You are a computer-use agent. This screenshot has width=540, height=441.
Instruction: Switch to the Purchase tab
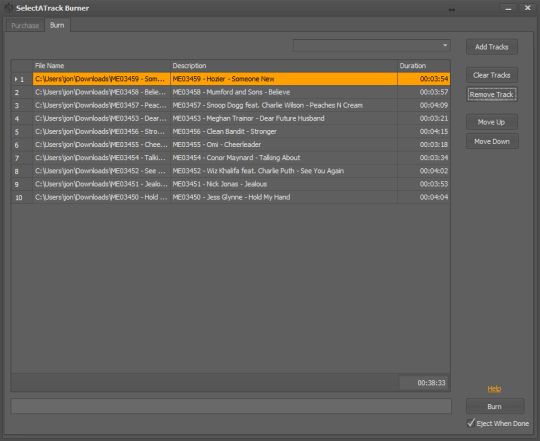[25, 25]
